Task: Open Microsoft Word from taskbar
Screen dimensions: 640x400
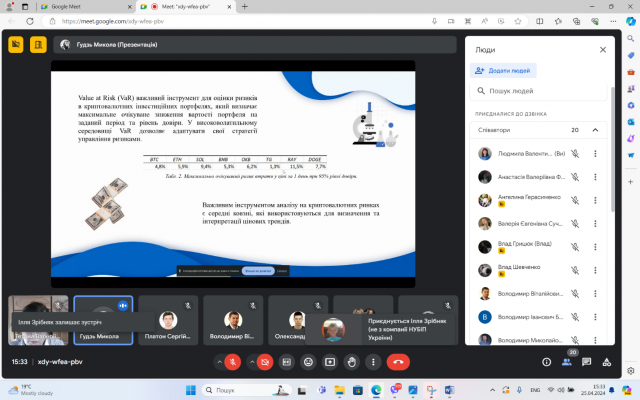Action: (x=449, y=390)
